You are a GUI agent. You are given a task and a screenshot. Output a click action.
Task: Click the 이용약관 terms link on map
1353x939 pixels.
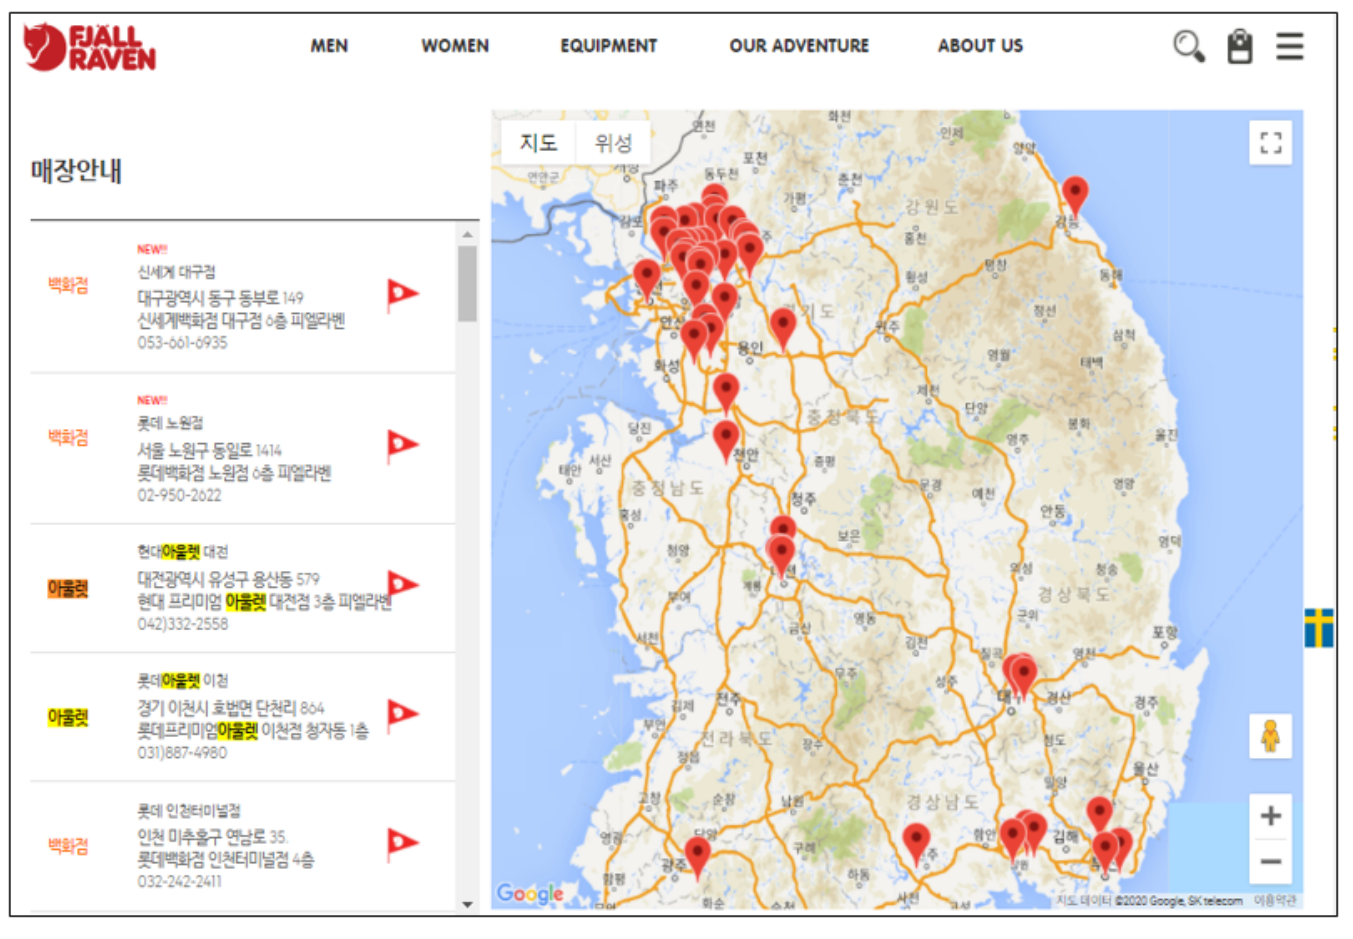(x=1276, y=901)
